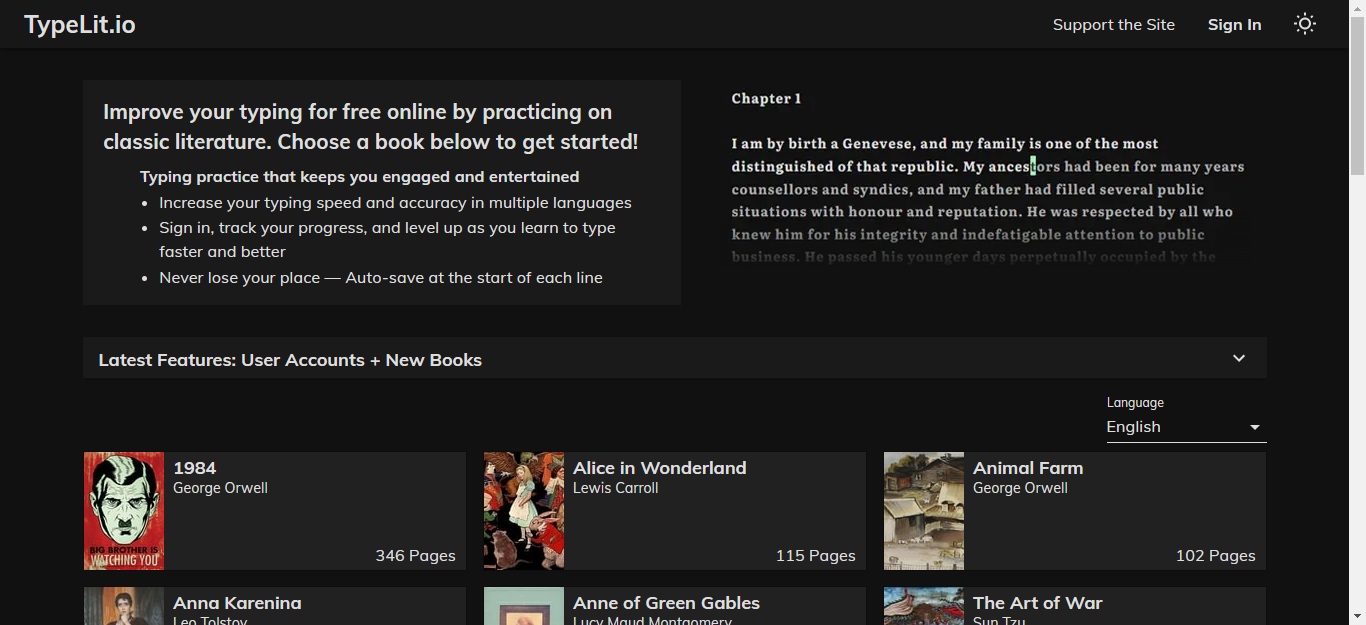The image size is (1366, 625).
Task: Open the 1984 book title
Action: (195, 468)
